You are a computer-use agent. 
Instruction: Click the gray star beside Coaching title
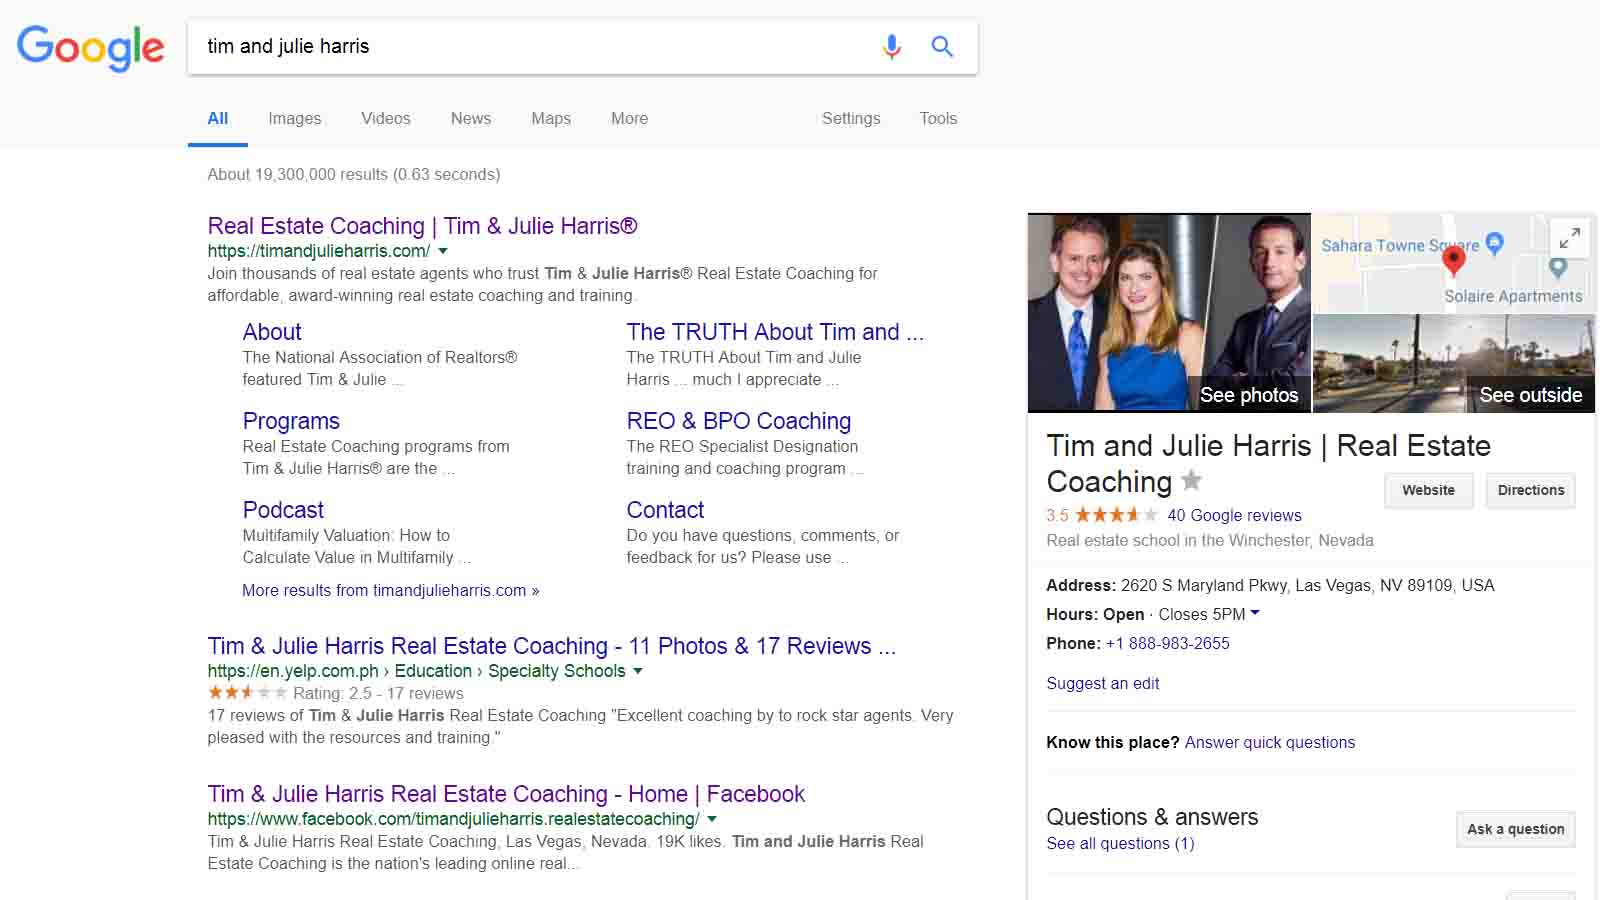(1191, 481)
